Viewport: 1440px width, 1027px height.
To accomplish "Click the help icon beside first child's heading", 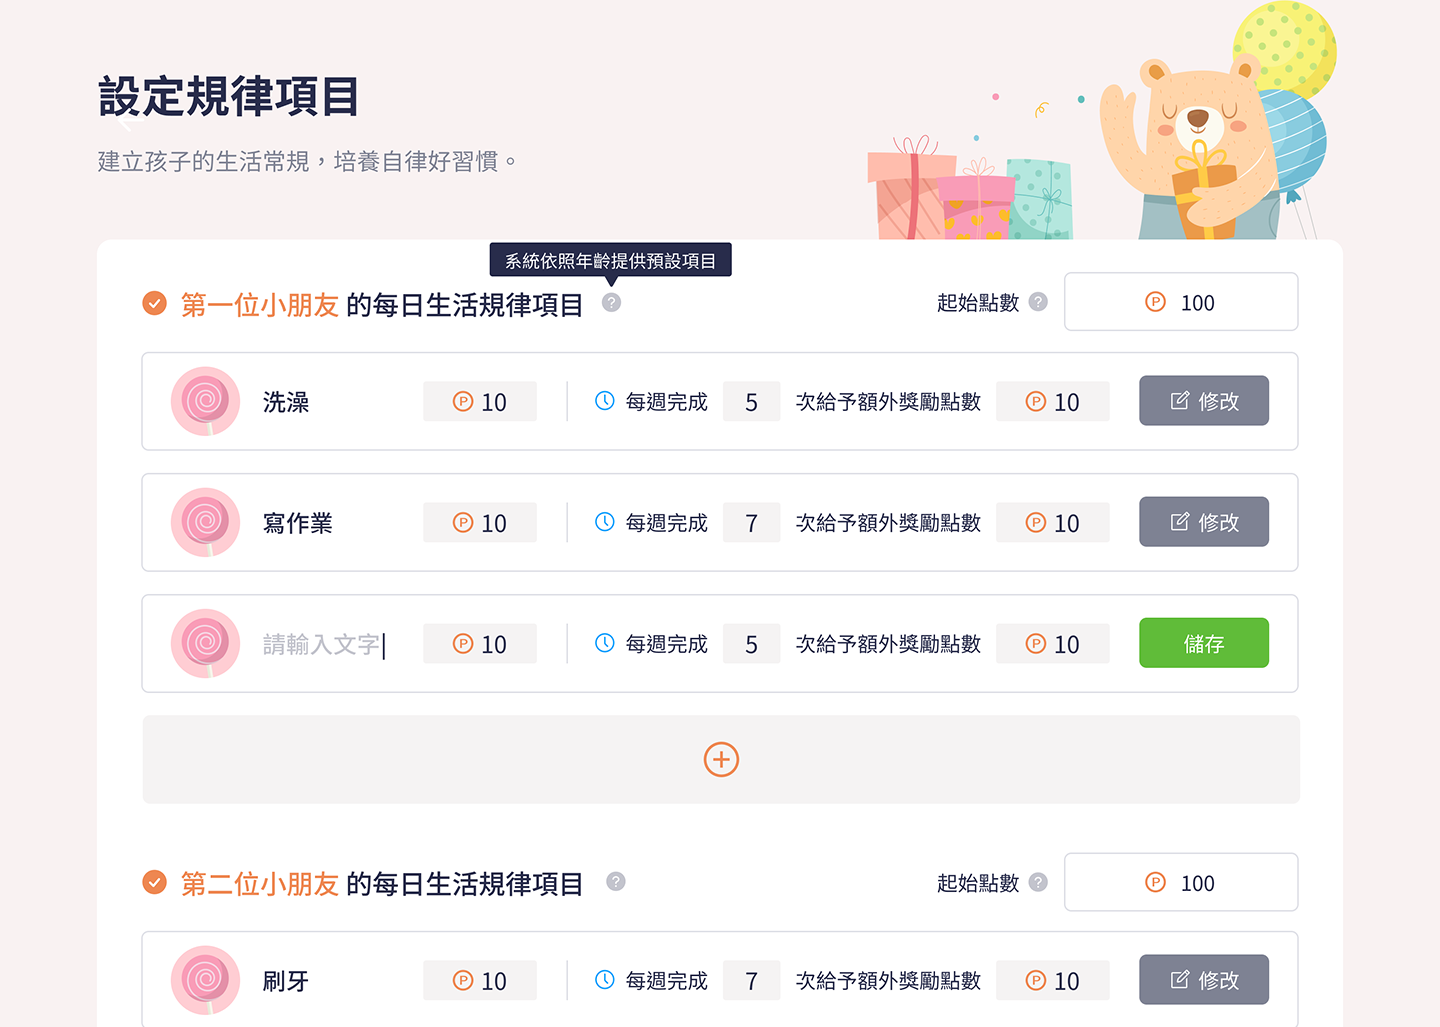I will click(611, 302).
